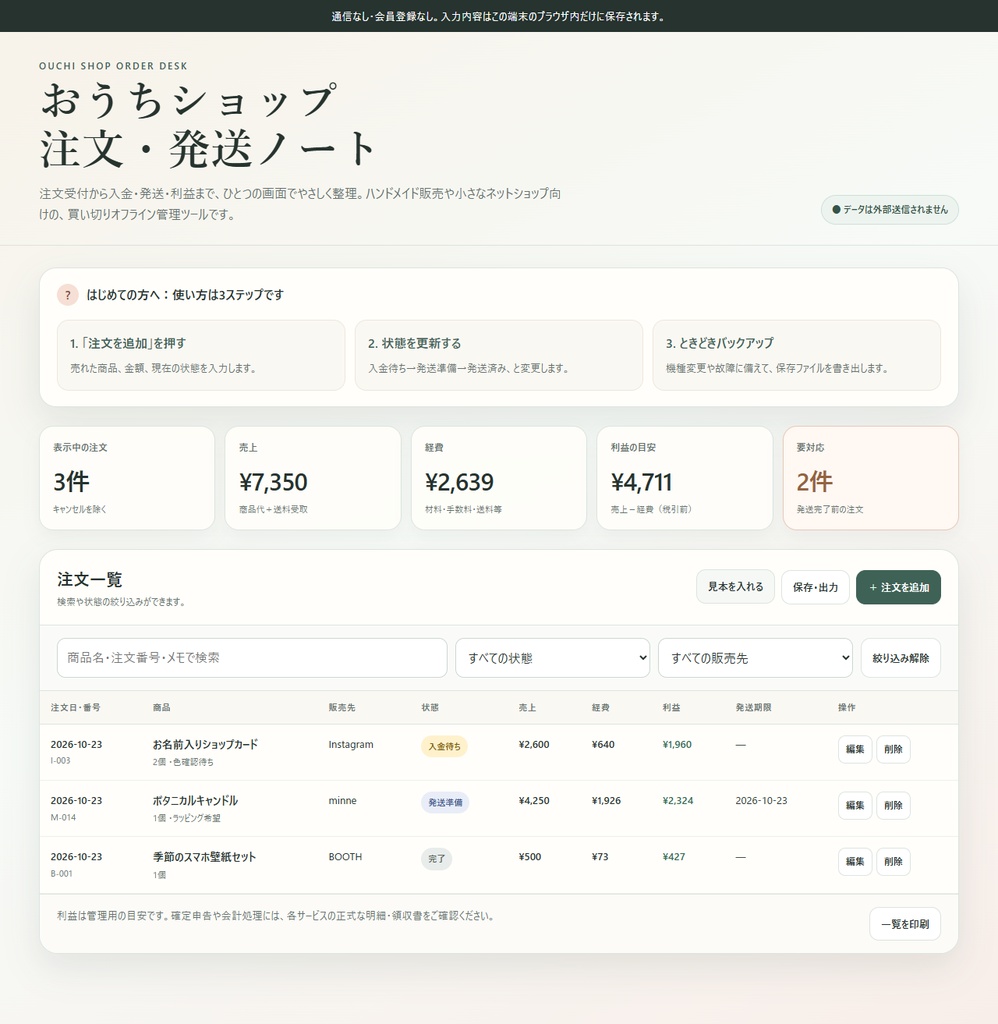
Task: Delete the ボタニカルキャンドル order
Action: pyautogui.click(x=893, y=805)
